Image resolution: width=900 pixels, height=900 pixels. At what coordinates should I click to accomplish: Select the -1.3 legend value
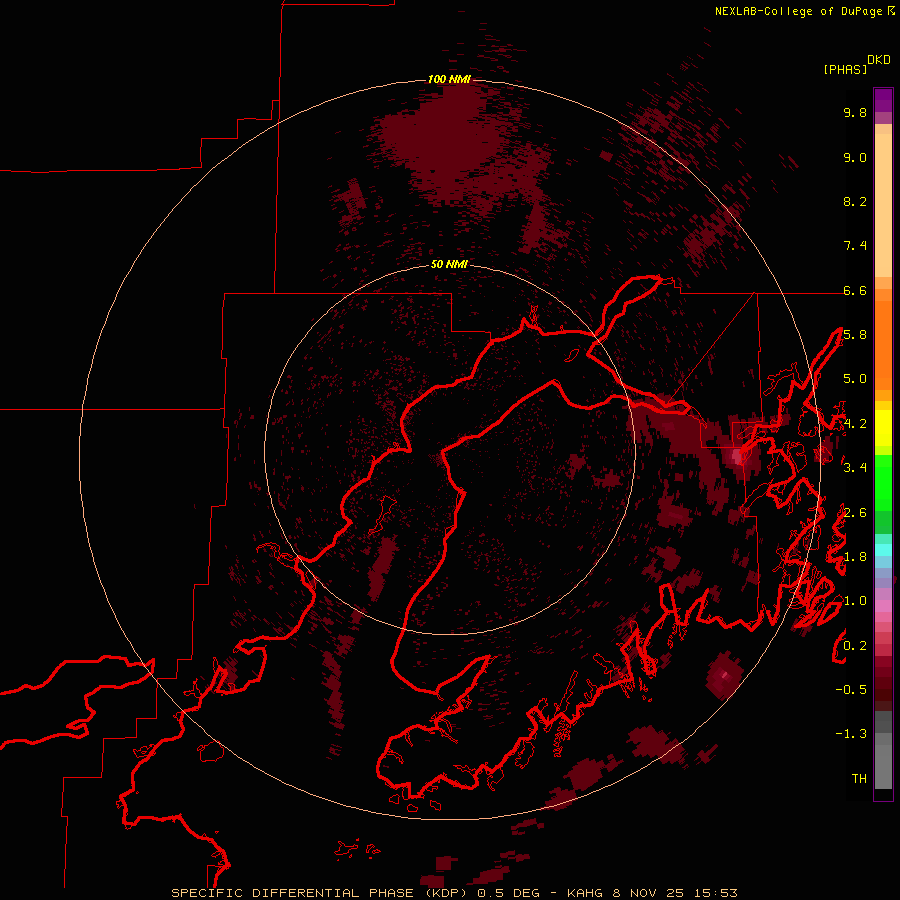(851, 734)
